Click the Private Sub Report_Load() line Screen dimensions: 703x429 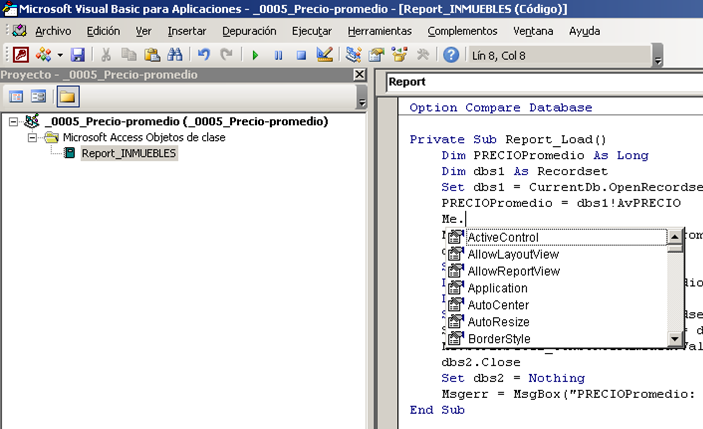coord(508,139)
